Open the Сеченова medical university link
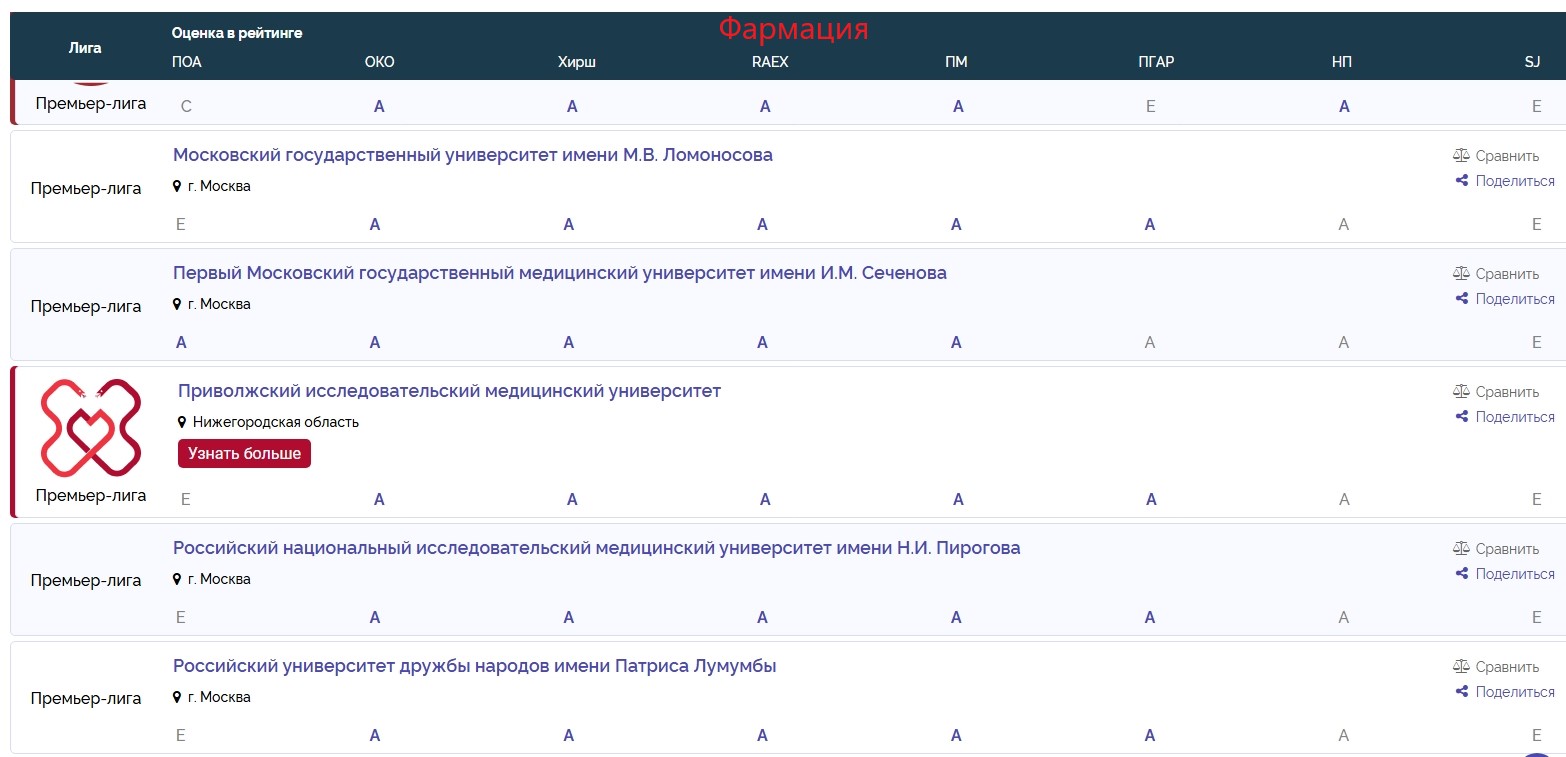This screenshot has height=757, width=1566. [559, 273]
